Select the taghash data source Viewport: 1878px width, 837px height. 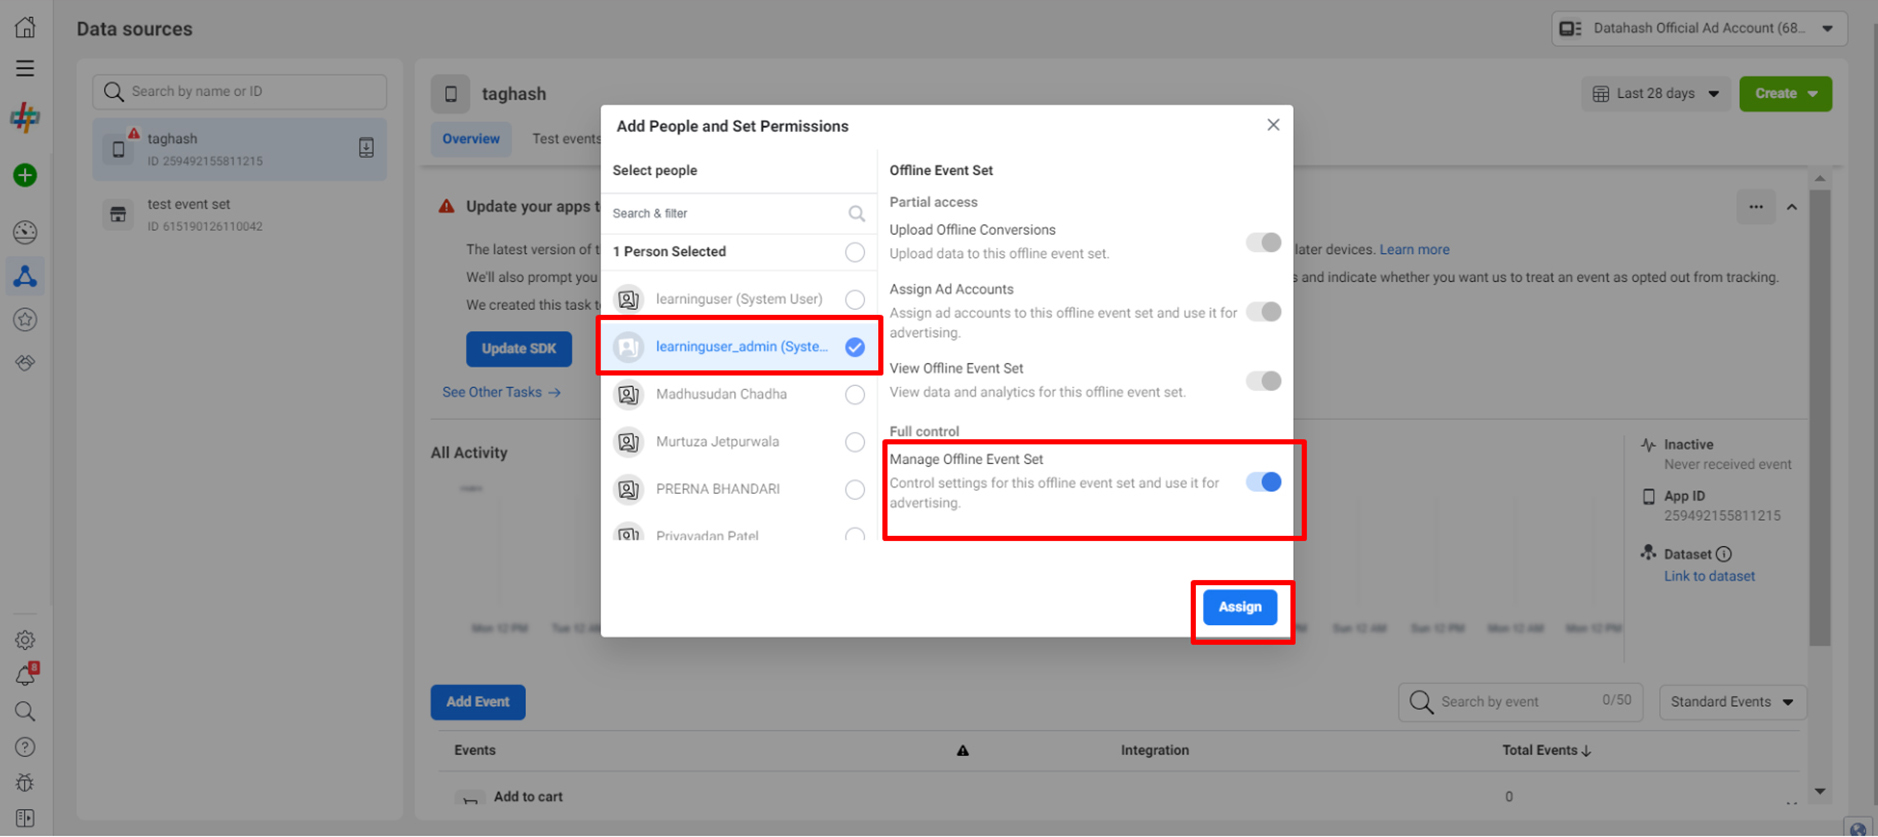pos(240,149)
